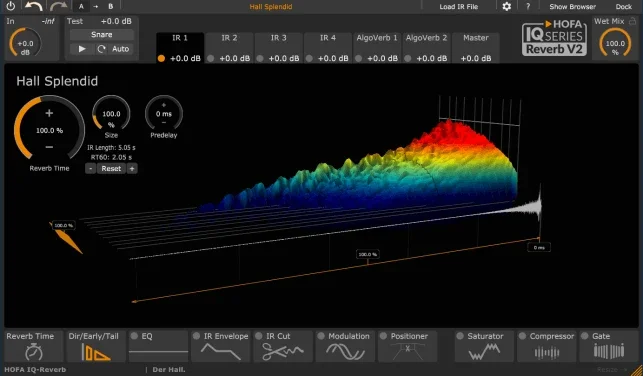Click the minus button beside Reset
The height and width of the screenshot is (376, 643).
click(91, 169)
